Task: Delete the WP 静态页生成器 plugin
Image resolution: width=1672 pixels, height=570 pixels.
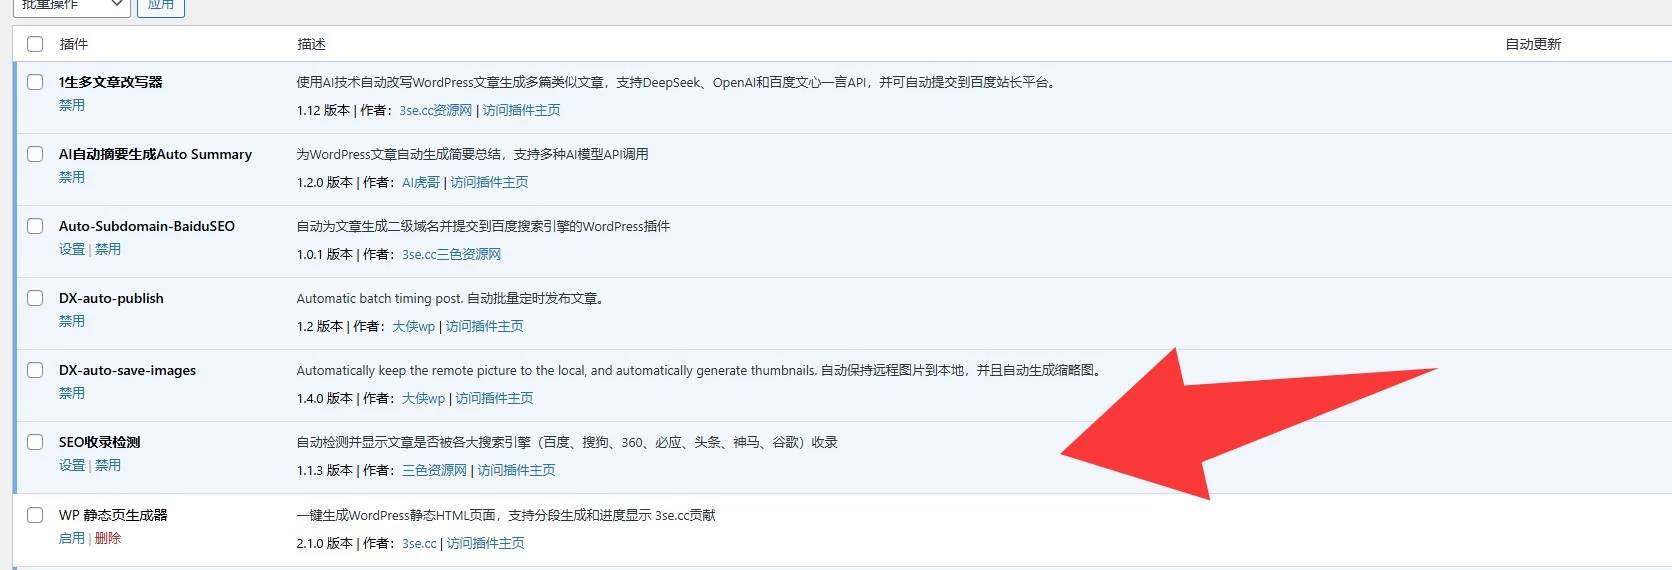Action: pos(108,538)
